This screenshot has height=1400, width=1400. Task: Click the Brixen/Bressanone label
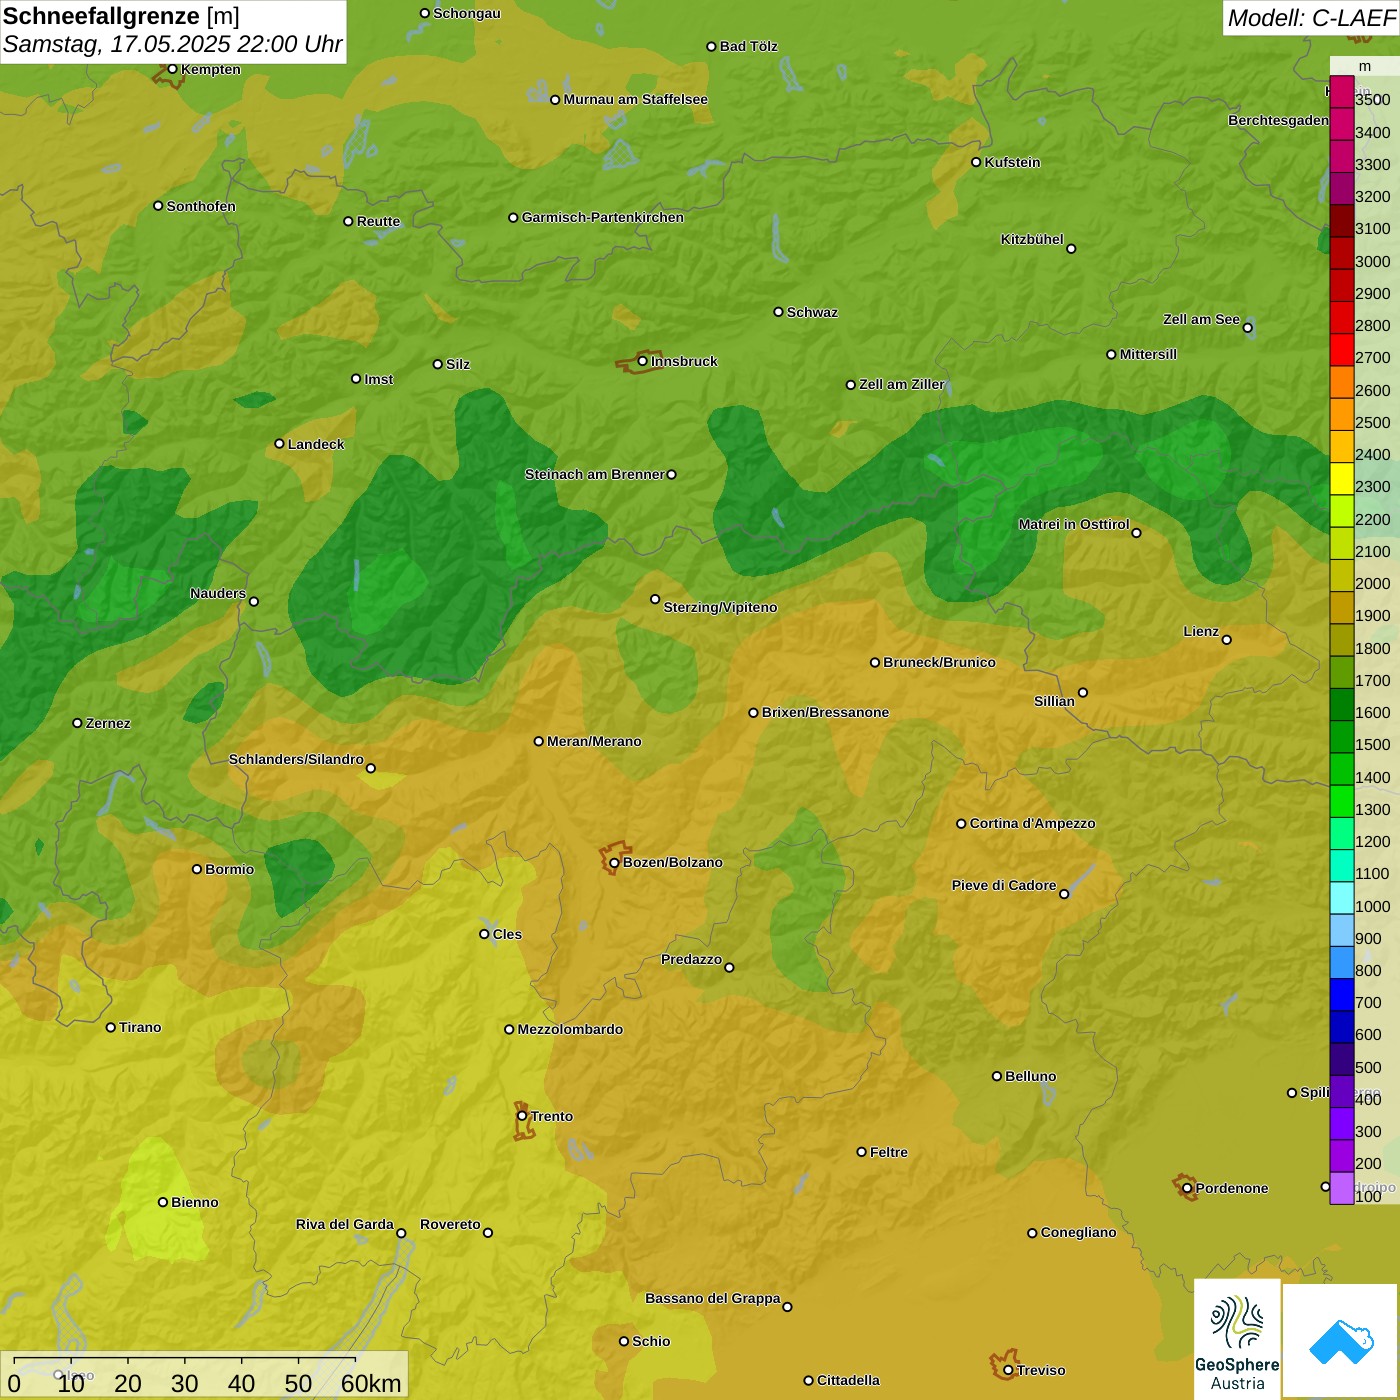pyautogui.click(x=826, y=712)
